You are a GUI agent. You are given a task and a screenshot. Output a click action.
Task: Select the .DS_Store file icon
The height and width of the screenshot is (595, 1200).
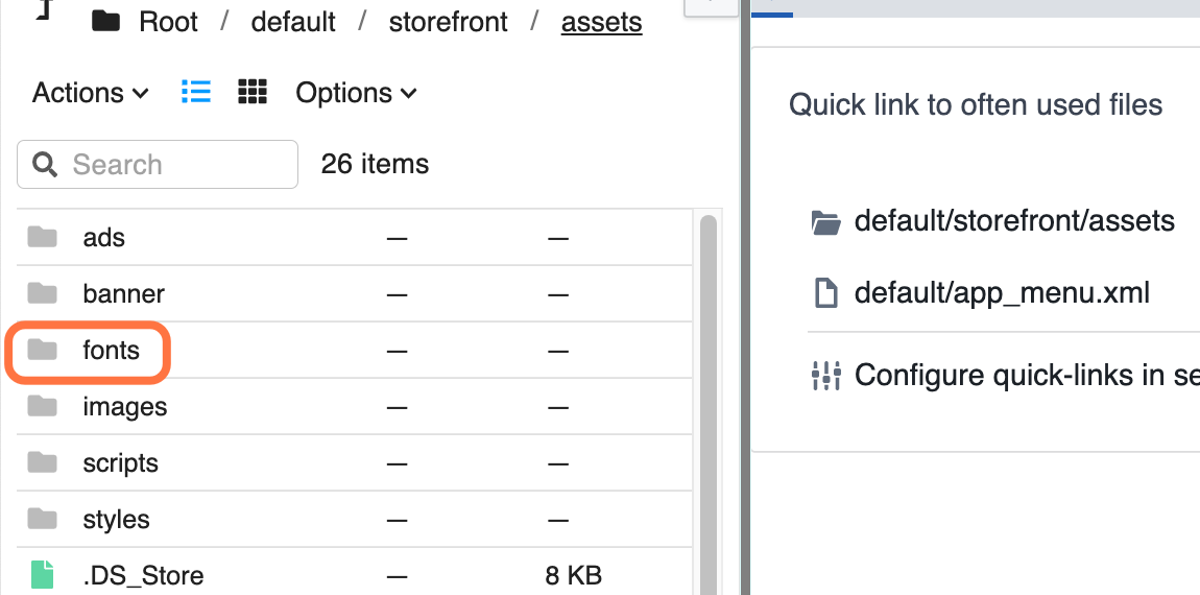[42, 575]
